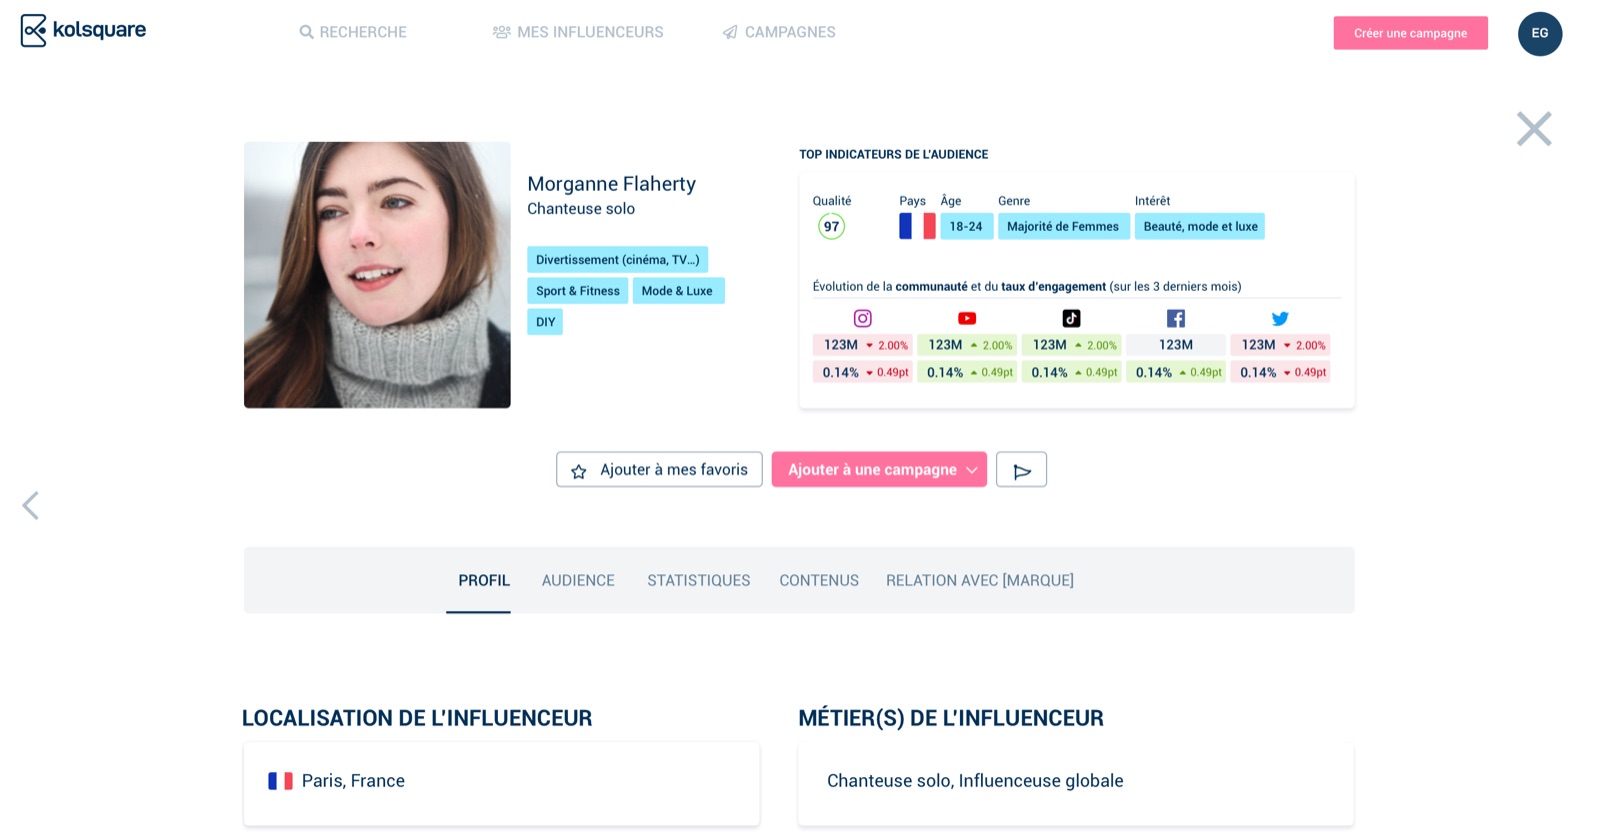Click the French flag under Pays
This screenshot has width=1600, height=833.
tap(917, 226)
